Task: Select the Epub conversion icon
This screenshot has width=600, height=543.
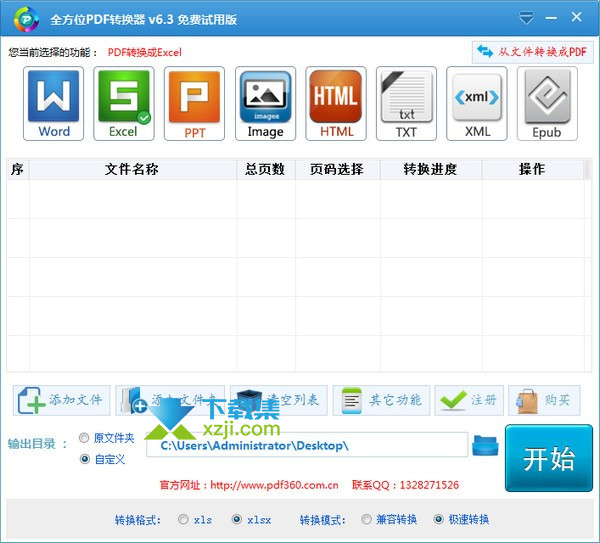Action: coord(547,103)
